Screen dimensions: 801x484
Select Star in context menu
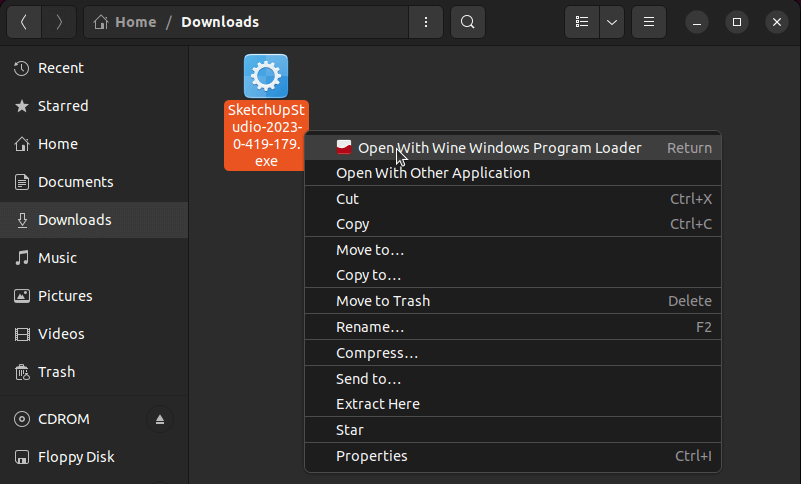coord(513,430)
